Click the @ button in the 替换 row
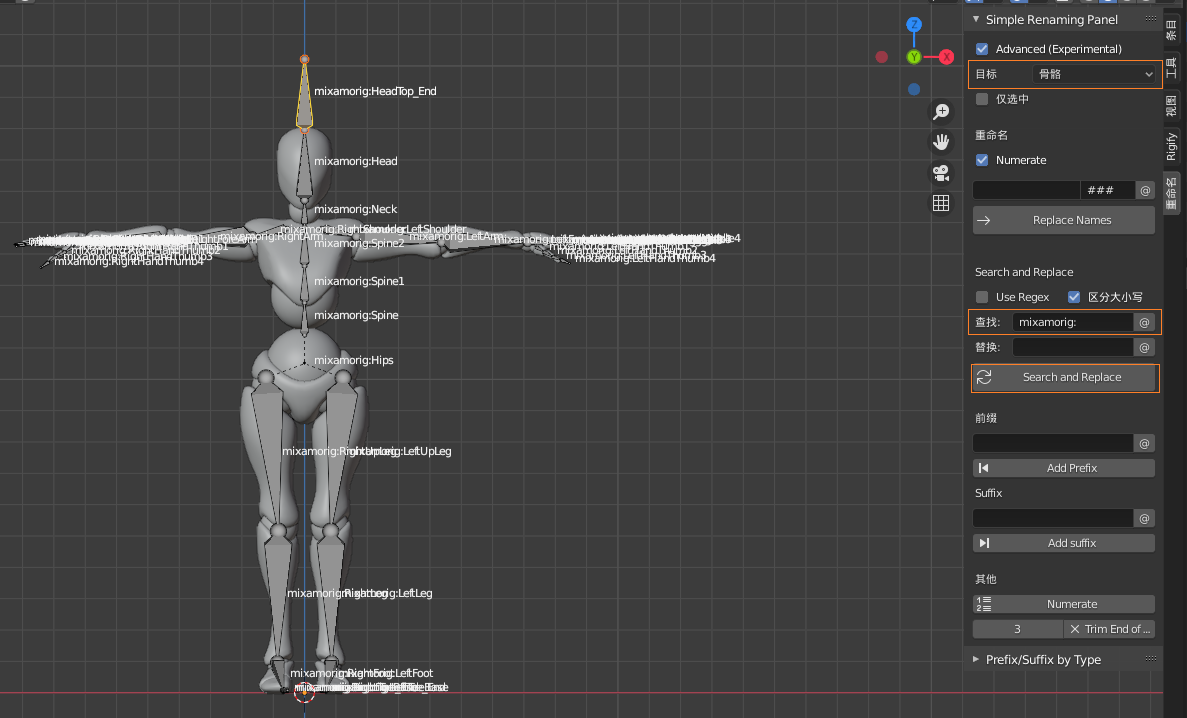 click(x=1145, y=347)
